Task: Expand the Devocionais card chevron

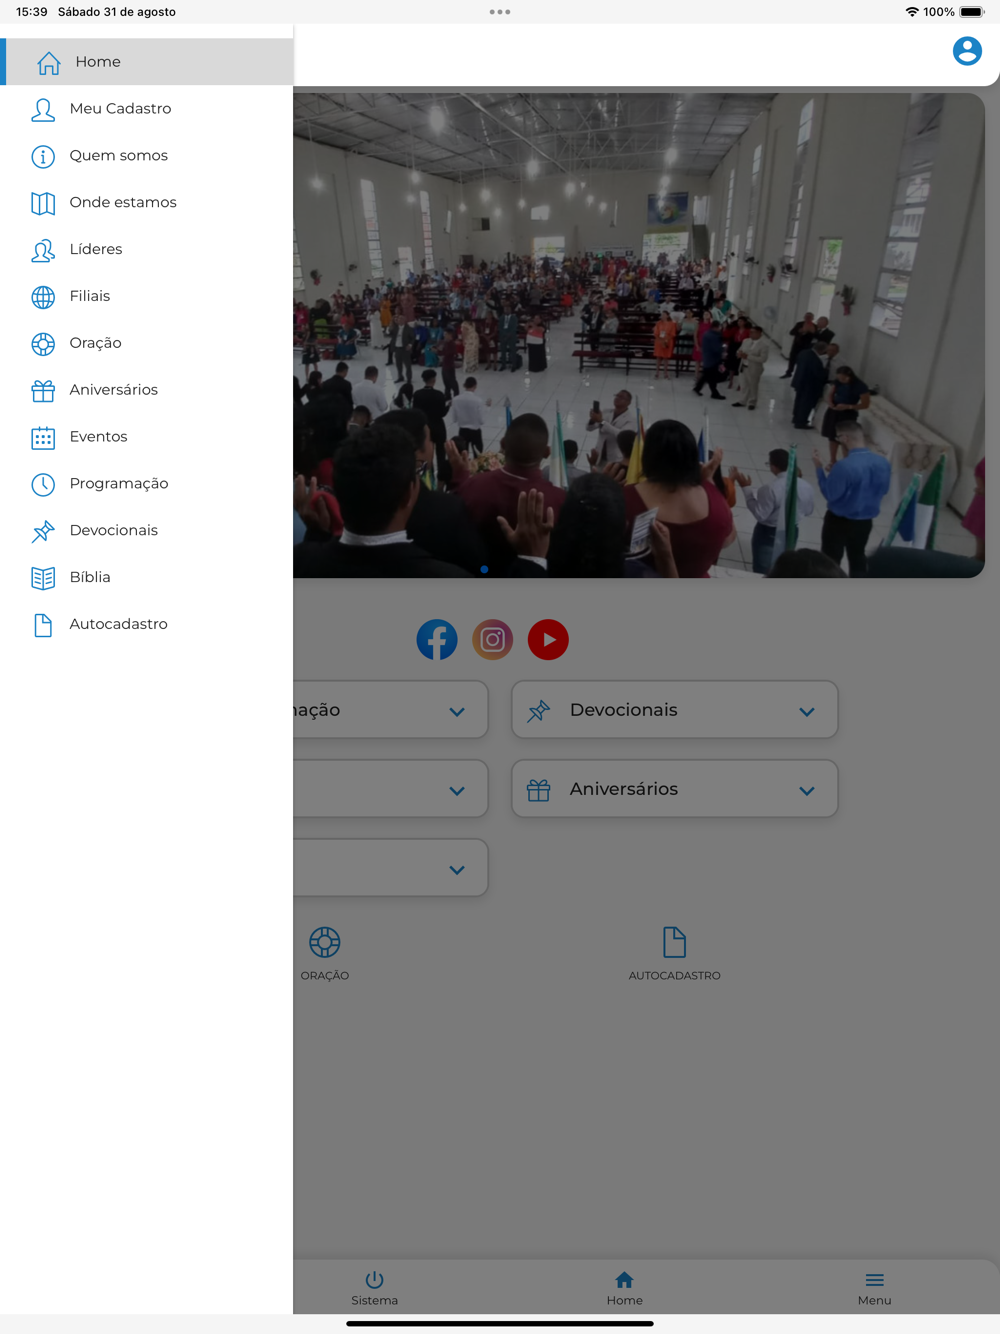Action: tap(807, 712)
